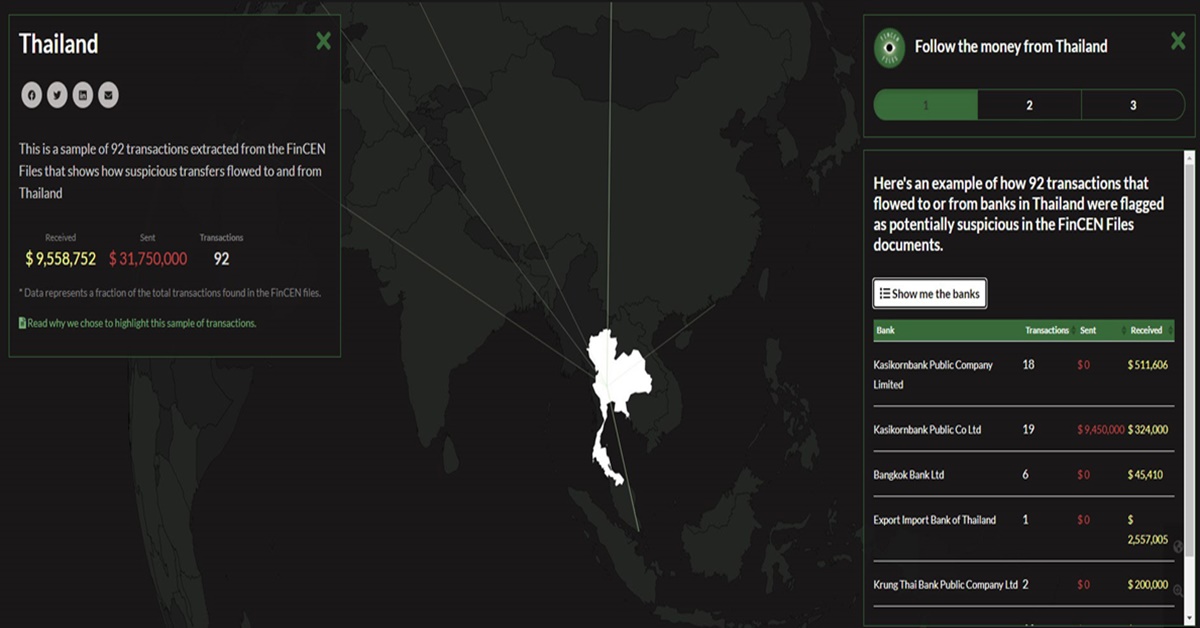Click the $31,750,000 total sent figure

coord(148,259)
